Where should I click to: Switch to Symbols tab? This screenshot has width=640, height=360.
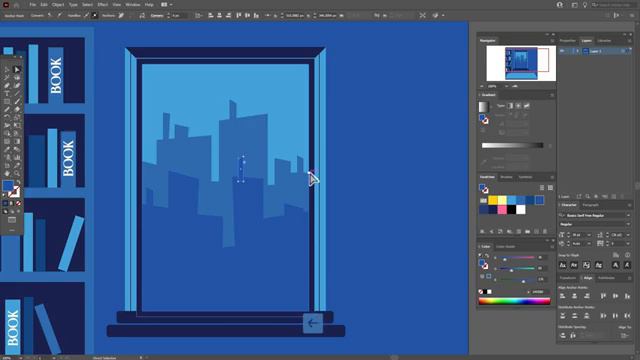525,177
